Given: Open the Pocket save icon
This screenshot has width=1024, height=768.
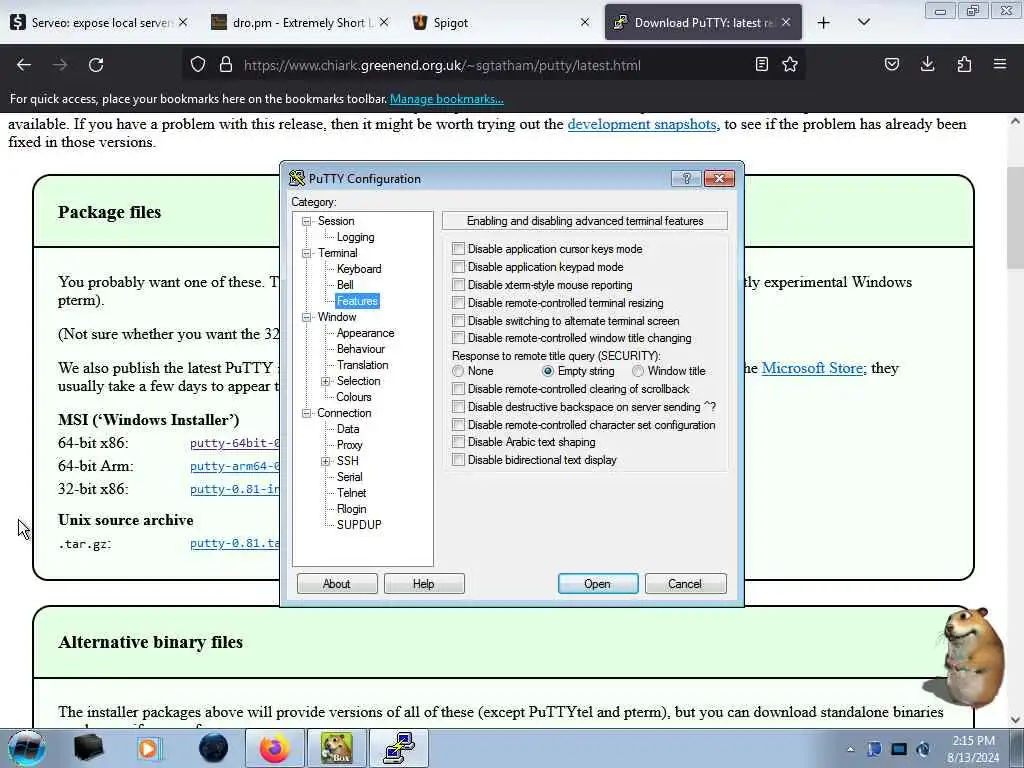Looking at the screenshot, I should 892,64.
